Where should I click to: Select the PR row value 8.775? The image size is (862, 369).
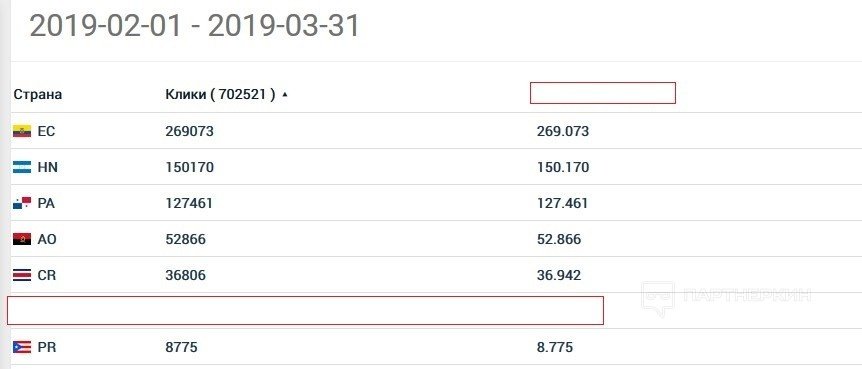click(x=555, y=348)
